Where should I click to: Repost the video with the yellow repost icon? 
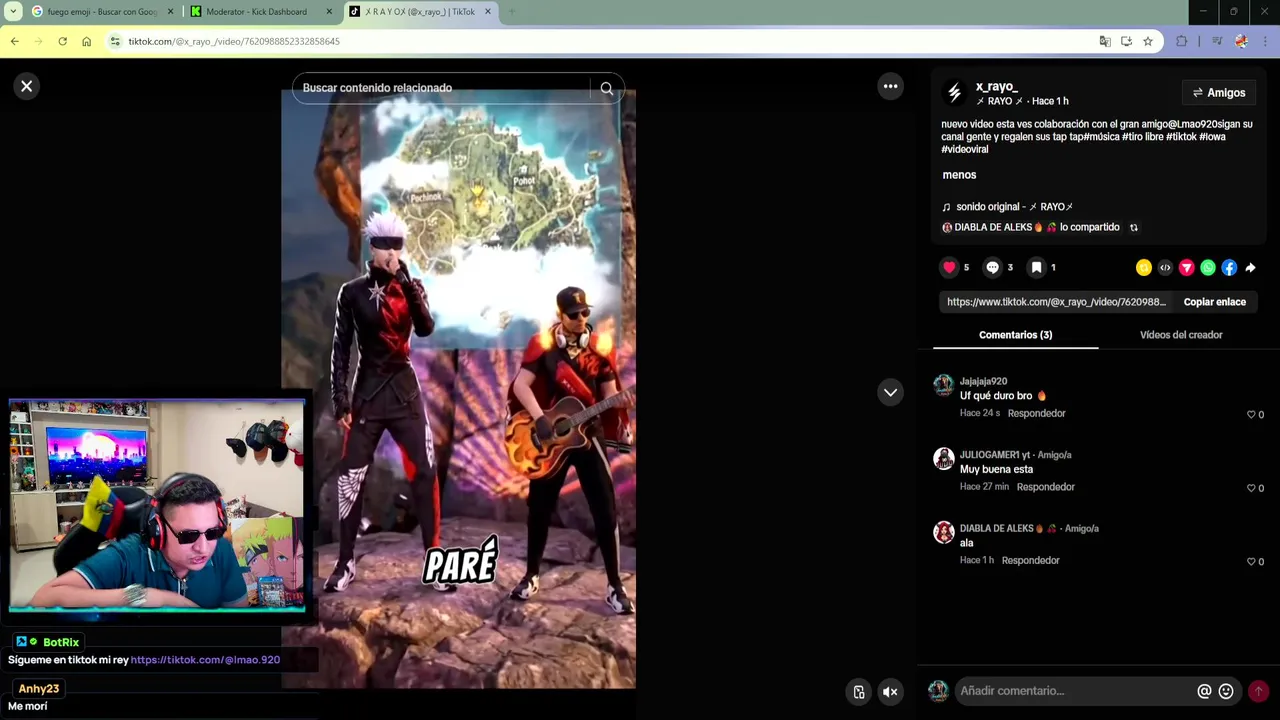click(x=1144, y=267)
